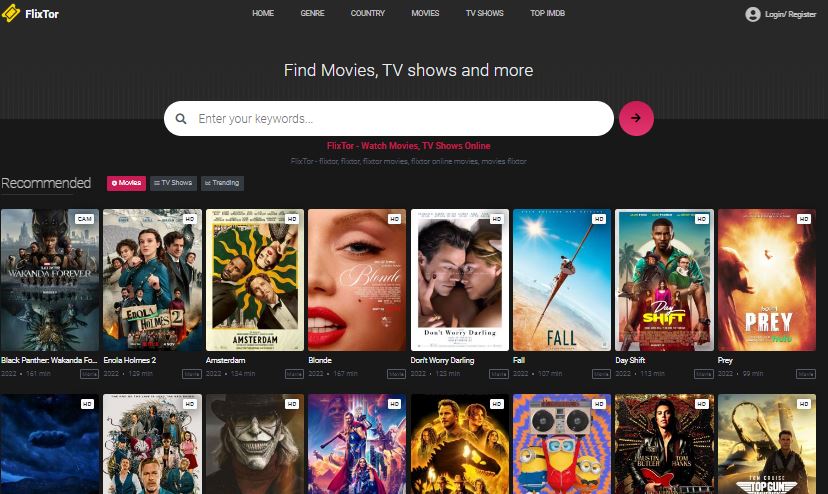Click Wakanda Forever poster thumbnail
Image resolution: width=828 pixels, height=494 pixels.
50,280
